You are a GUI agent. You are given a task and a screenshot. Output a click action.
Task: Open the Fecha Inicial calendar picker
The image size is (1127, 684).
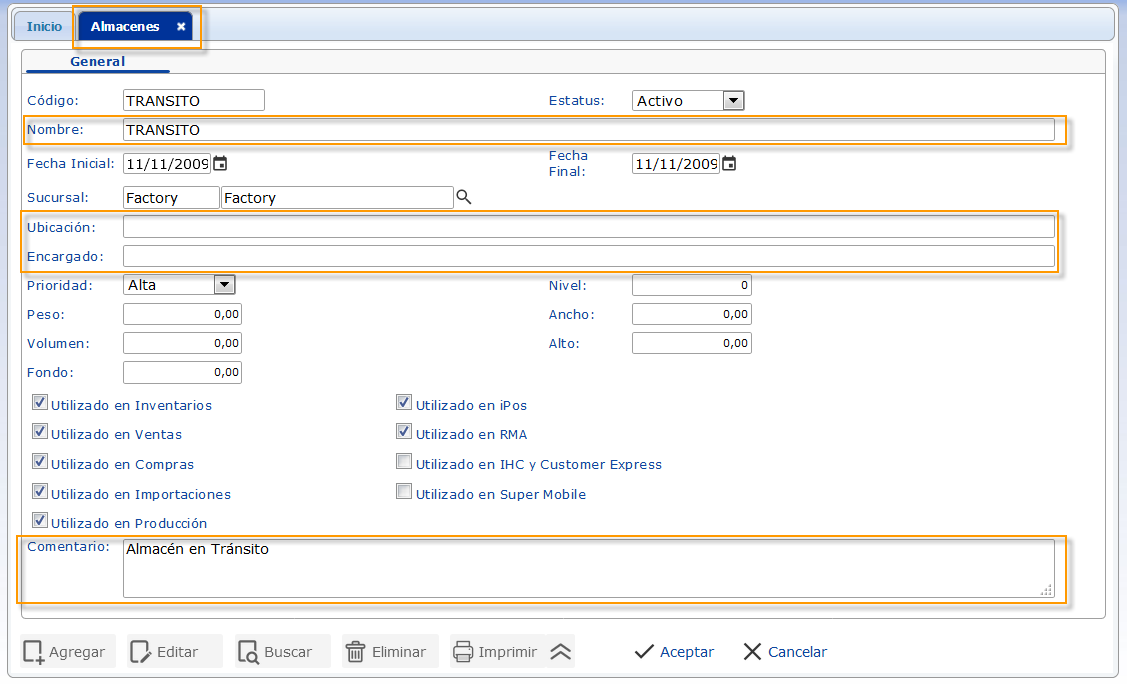pos(221,164)
